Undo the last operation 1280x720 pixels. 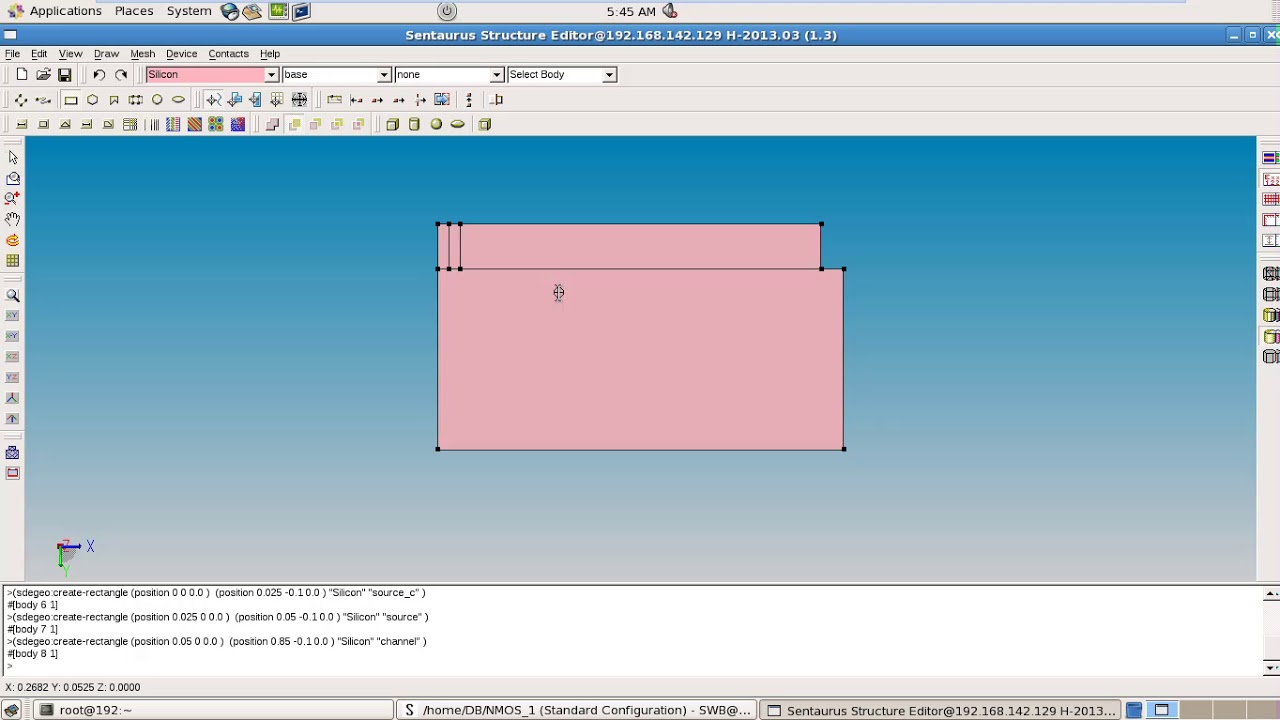99,75
